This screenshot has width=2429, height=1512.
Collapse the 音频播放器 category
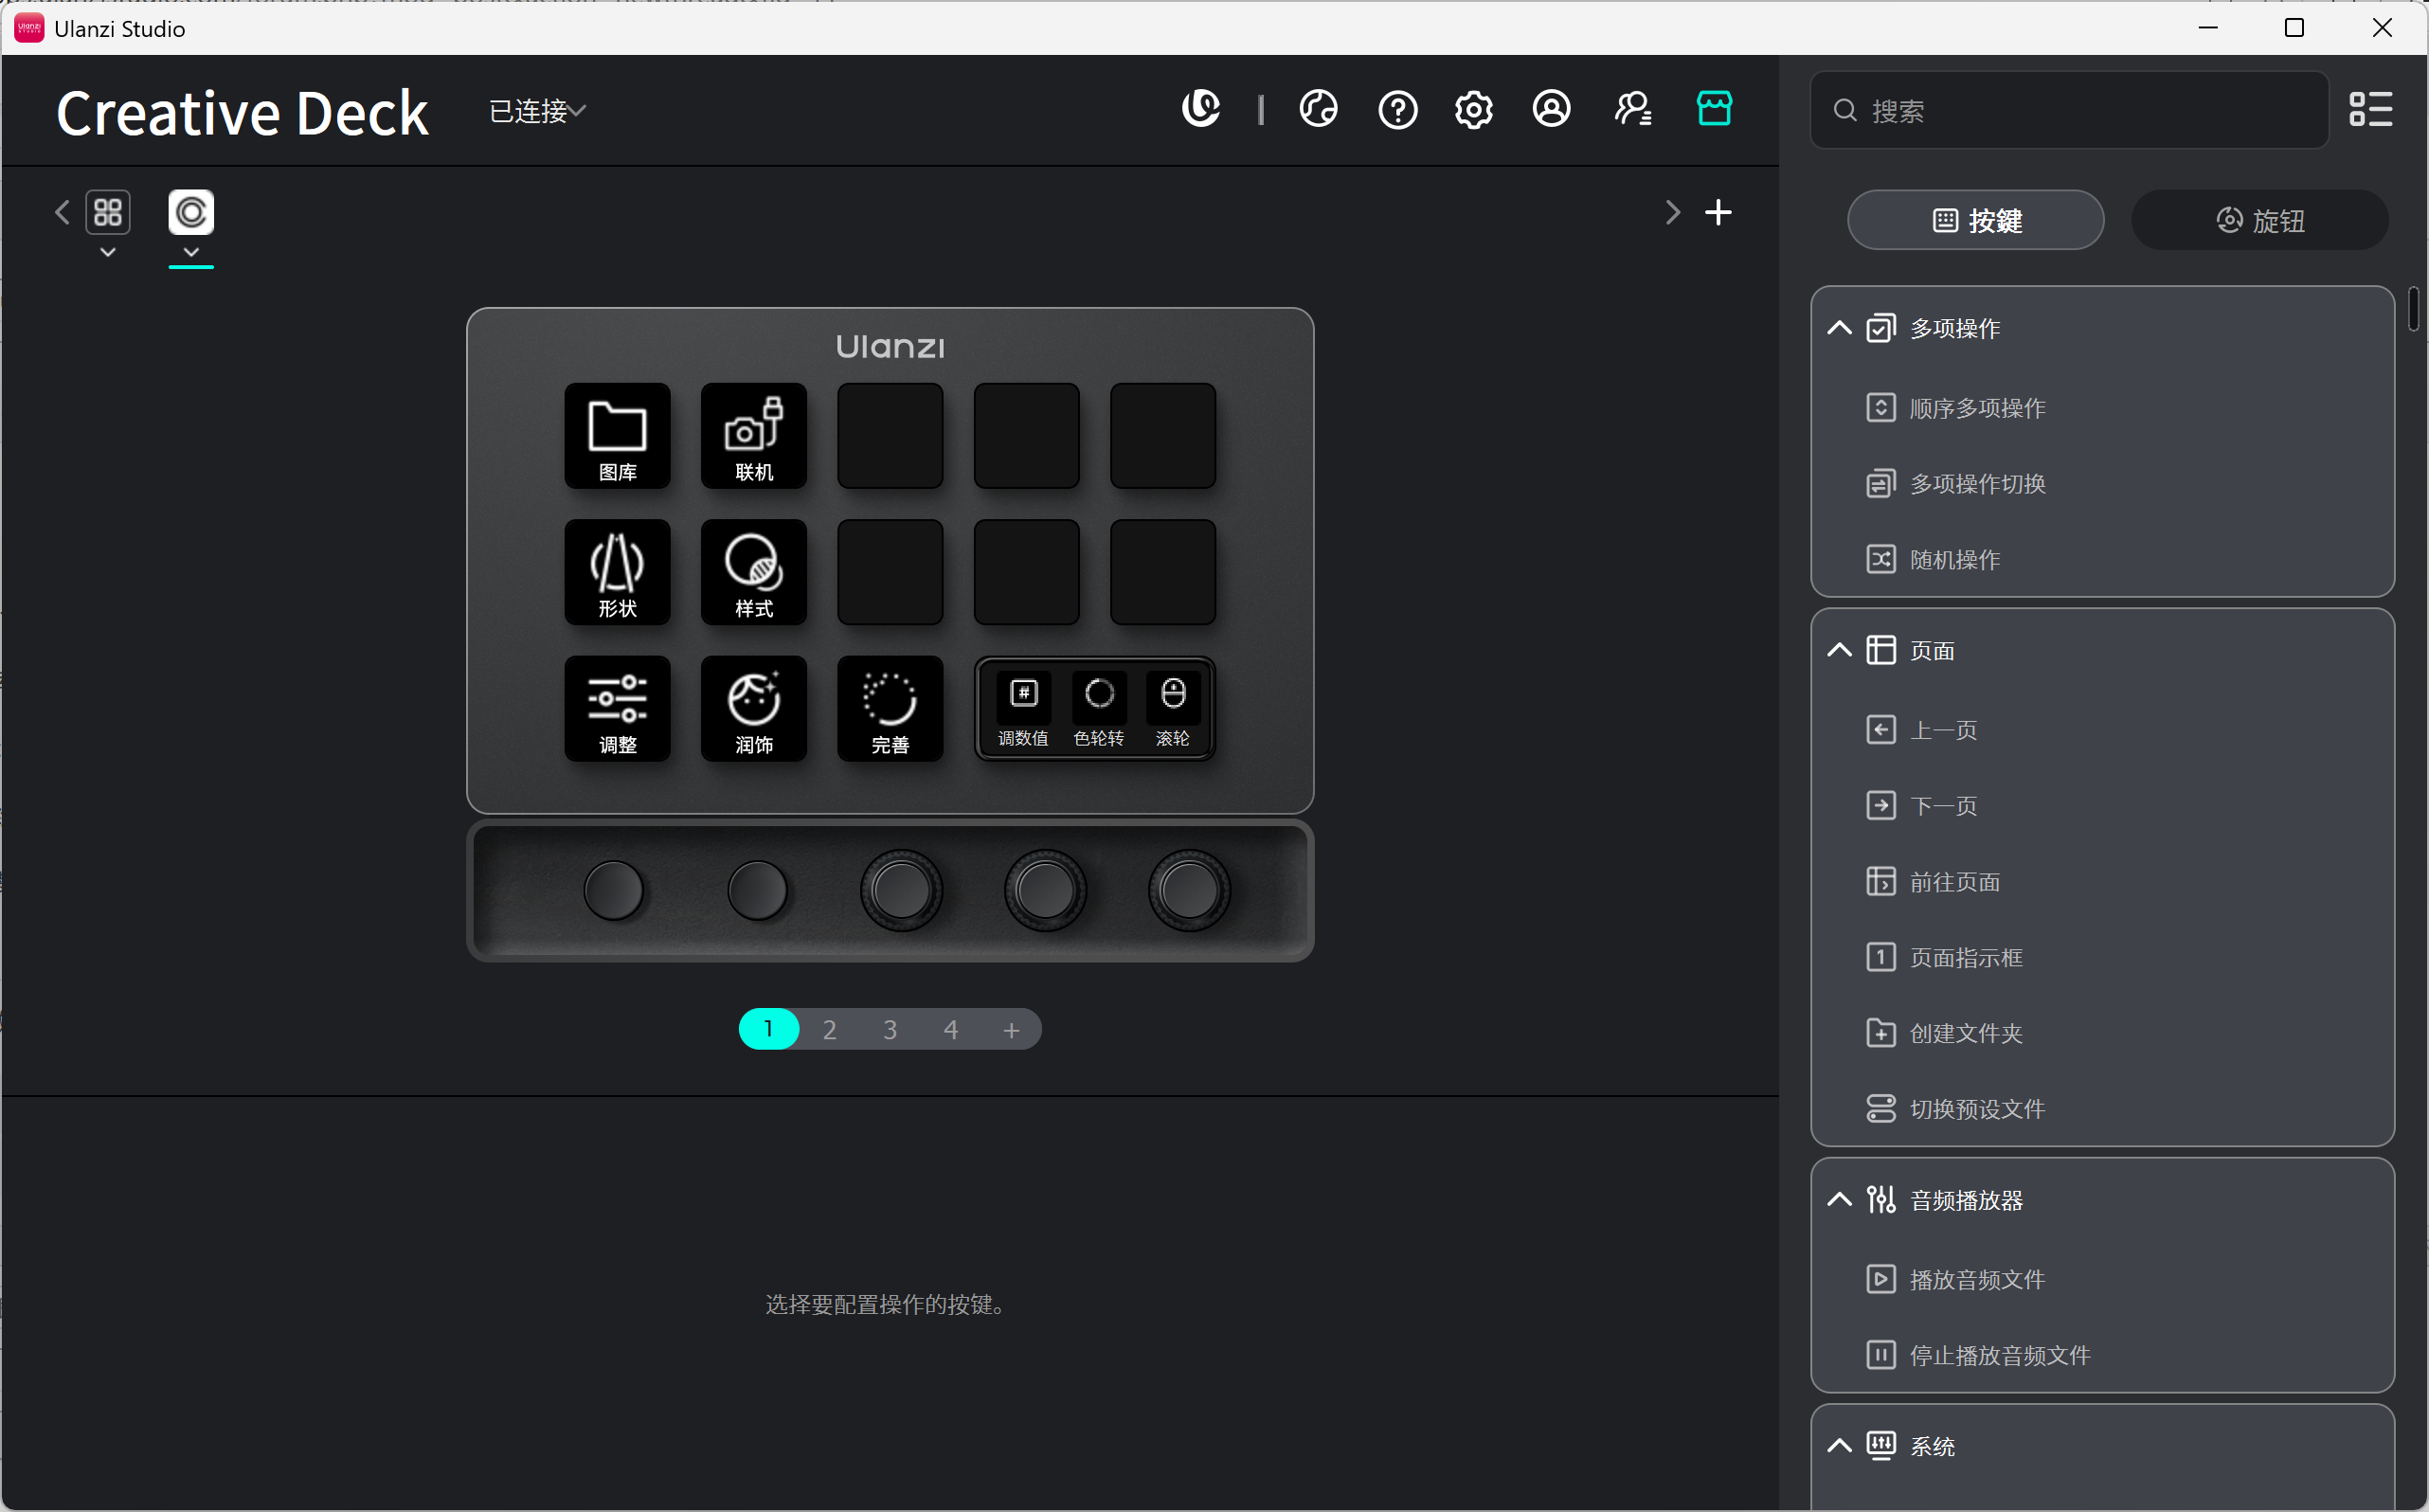[x=1839, y=1199]
